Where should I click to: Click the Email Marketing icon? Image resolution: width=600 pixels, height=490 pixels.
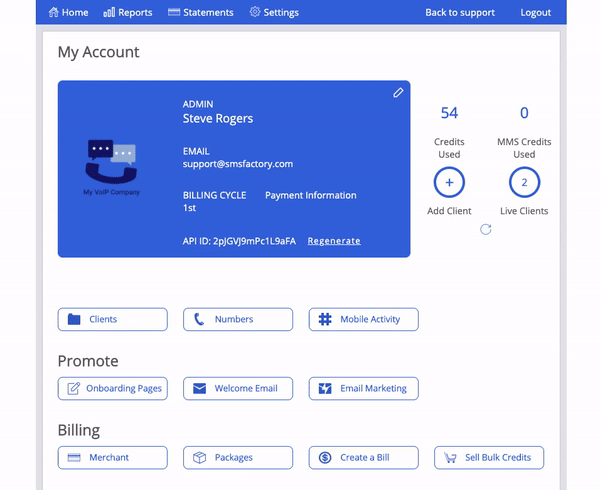(x=325, y=388)
